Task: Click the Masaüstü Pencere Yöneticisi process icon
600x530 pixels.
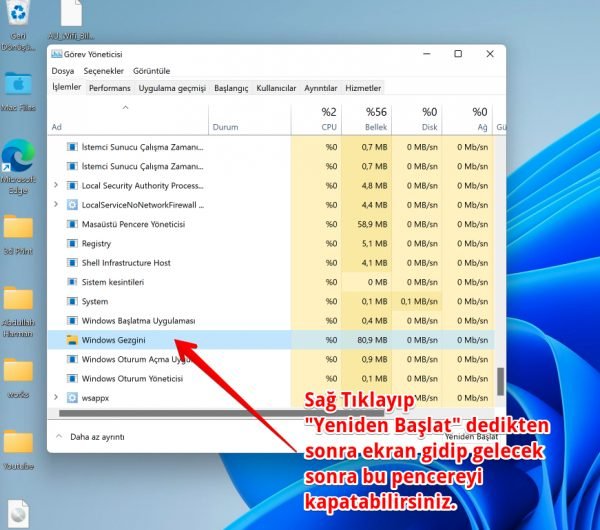Action: (72, 224)
